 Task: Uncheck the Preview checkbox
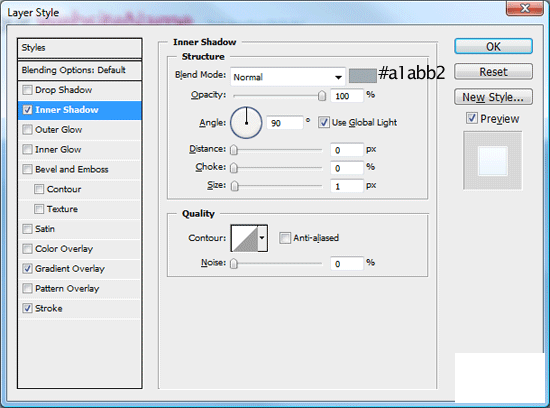pyautogui.click(x=472, y=118)
